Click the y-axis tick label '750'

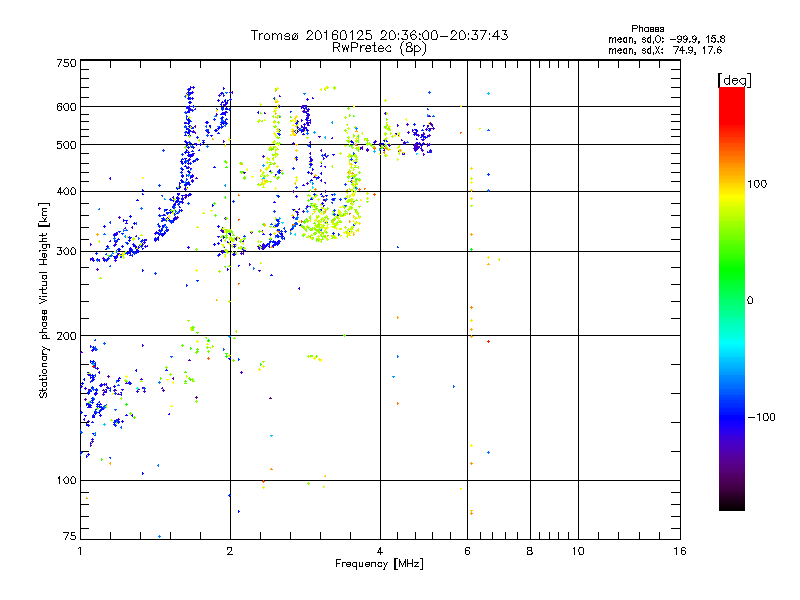66,63
